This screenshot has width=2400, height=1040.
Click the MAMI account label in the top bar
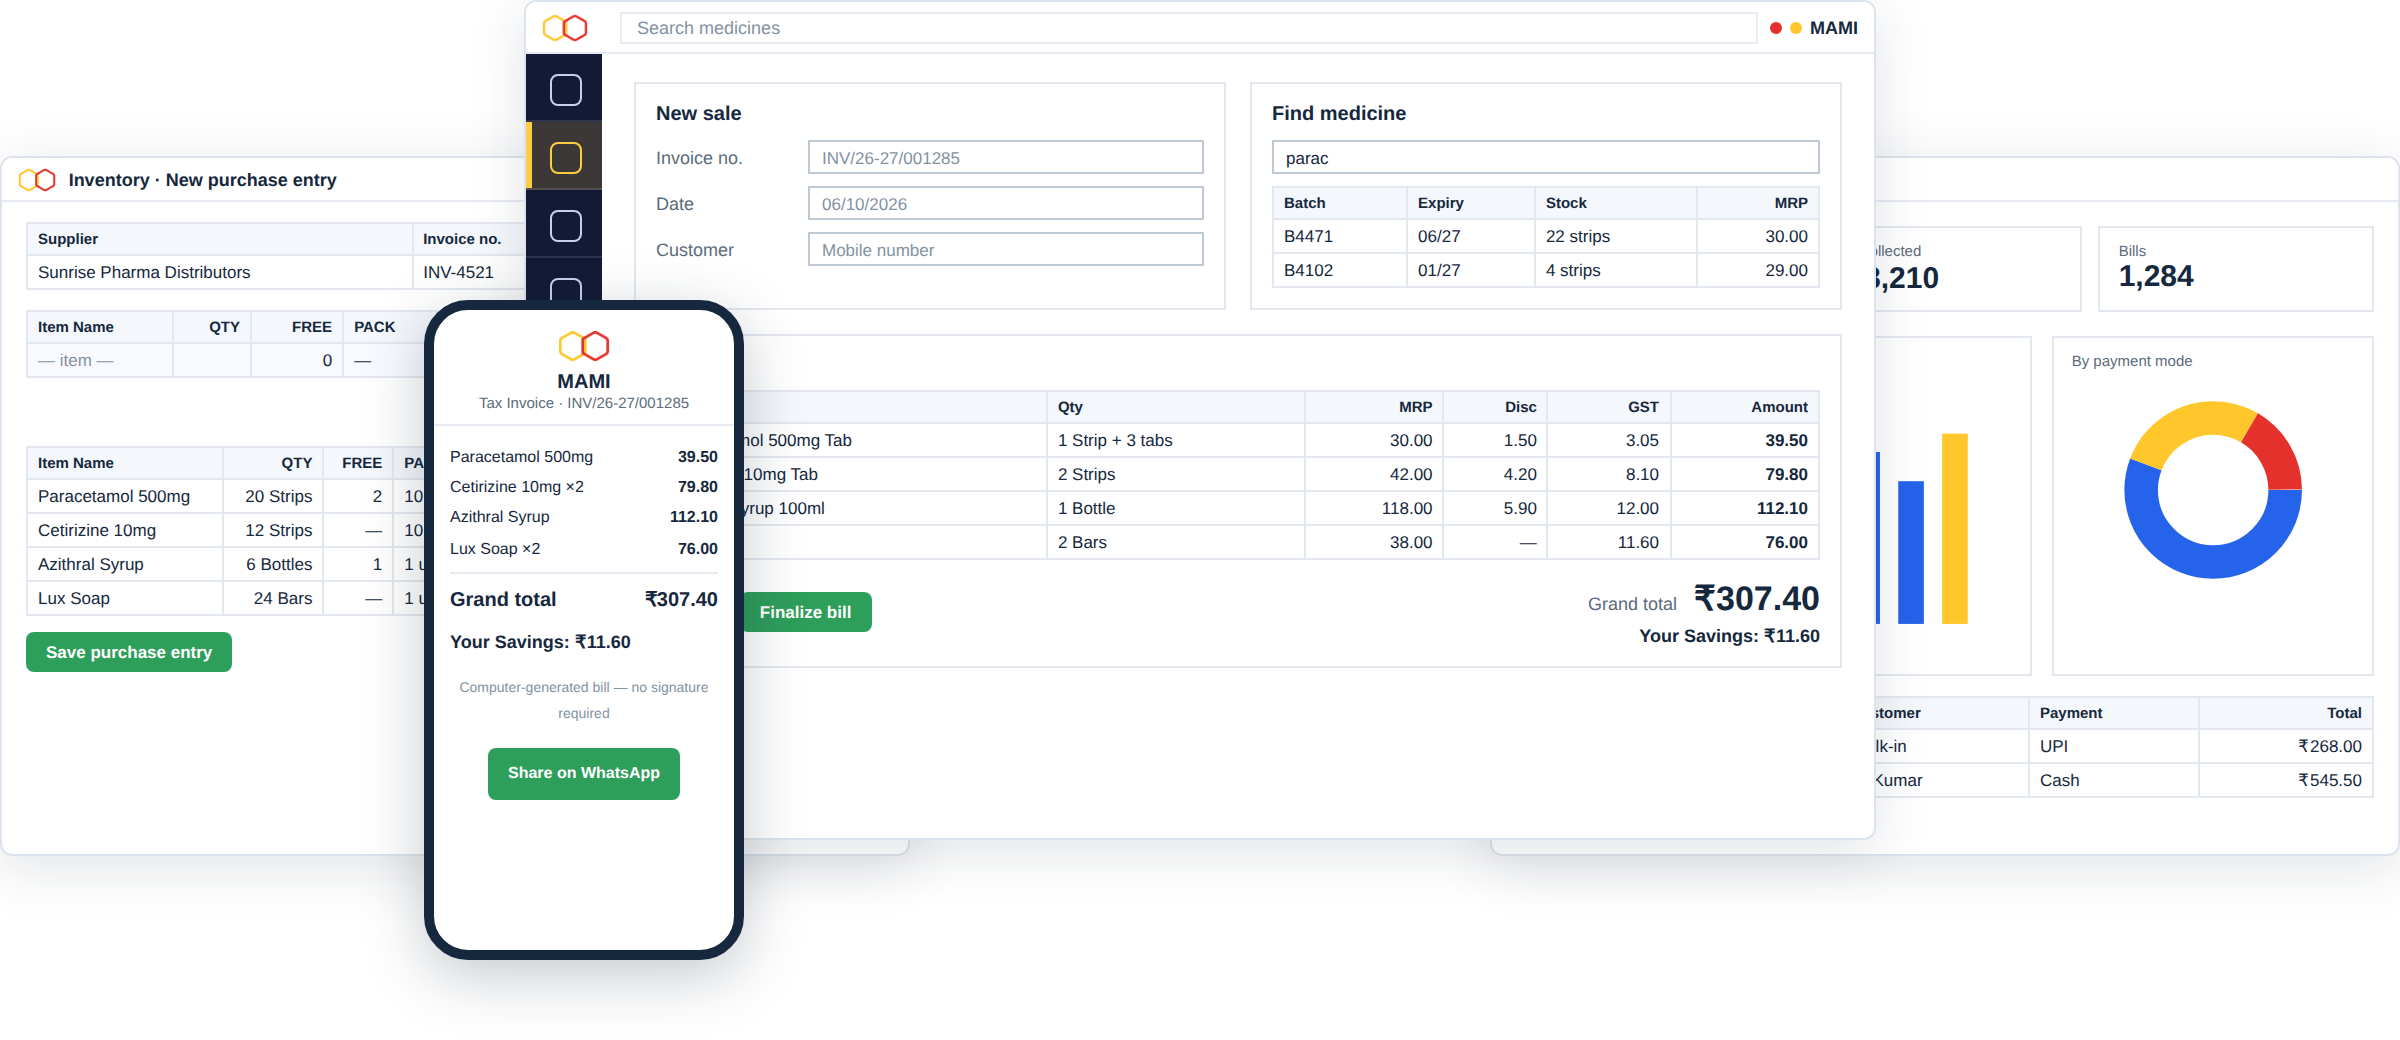(1834, 28)
